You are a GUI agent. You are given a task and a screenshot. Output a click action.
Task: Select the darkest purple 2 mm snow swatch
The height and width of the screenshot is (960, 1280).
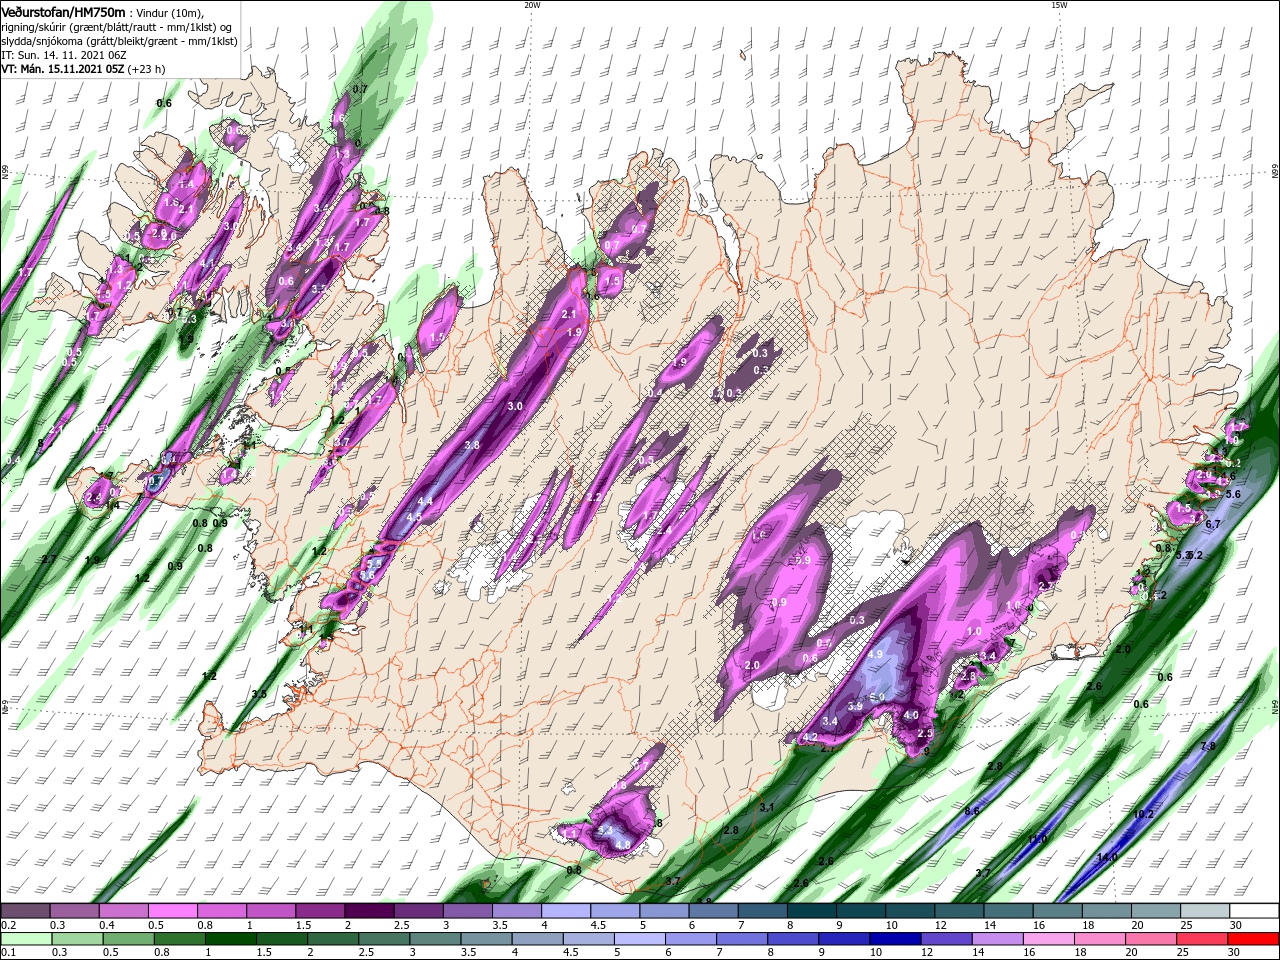(369, 911)
